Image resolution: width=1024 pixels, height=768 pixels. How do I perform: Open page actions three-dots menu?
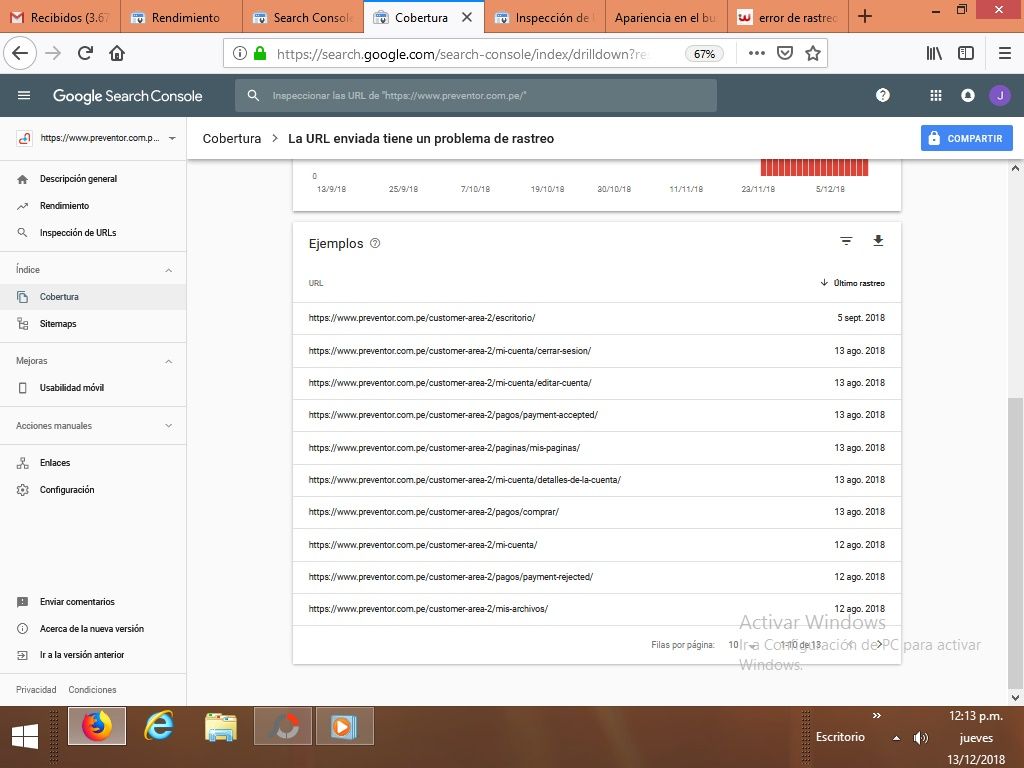(756, 54)
